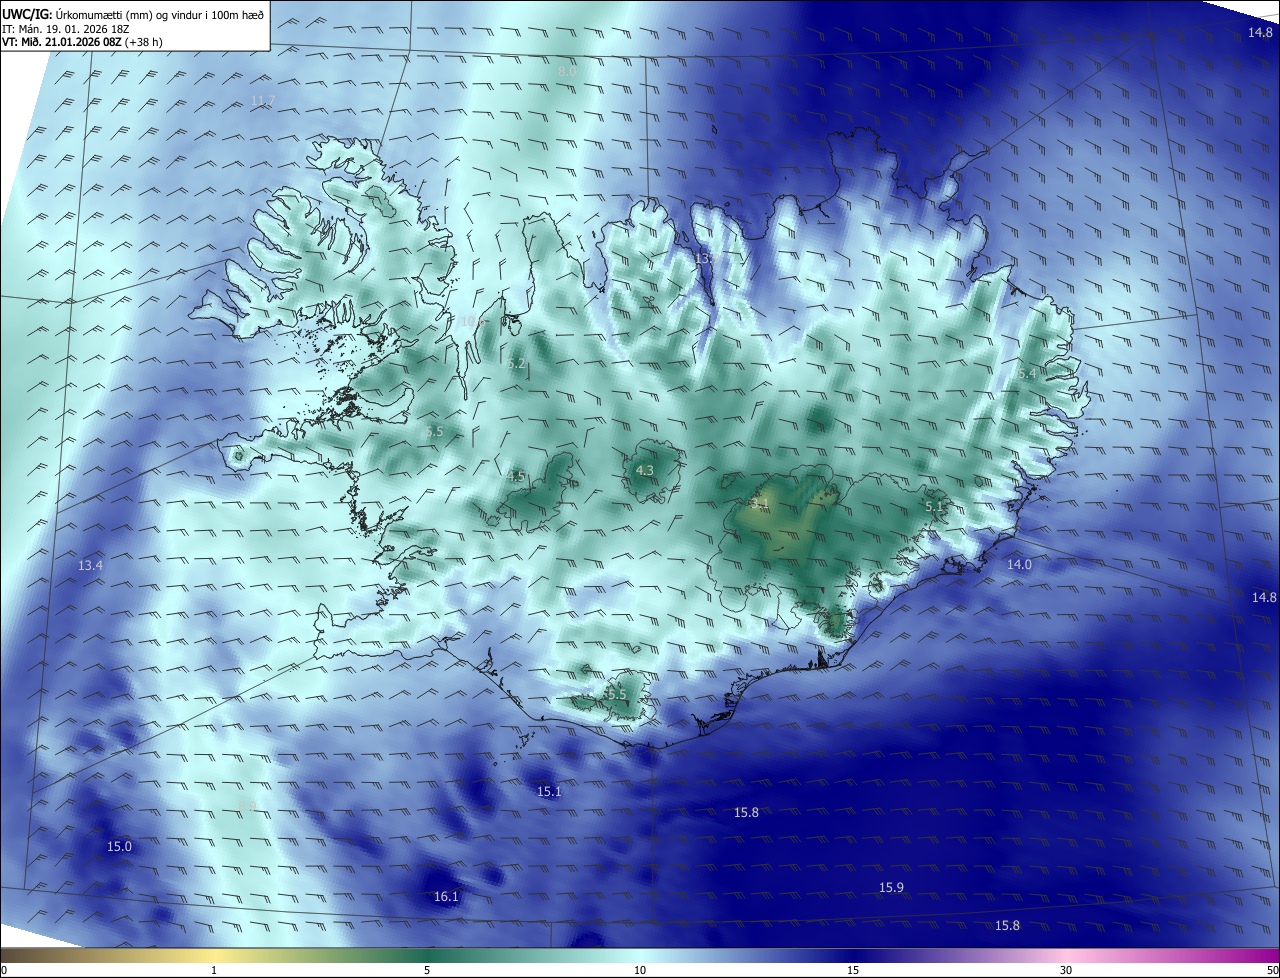Screen dimensions: 1280x978
Task: Click the legend tick label 30
Action: point(1066,970)
